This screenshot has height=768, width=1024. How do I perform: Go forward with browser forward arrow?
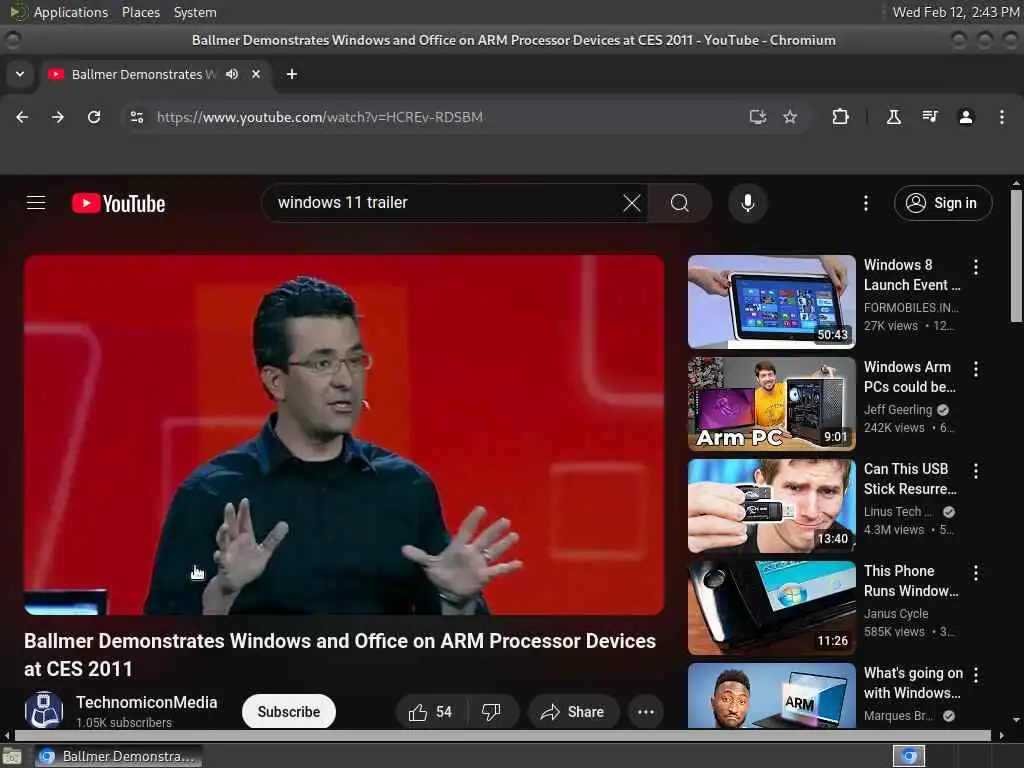(x=58, y=117)
